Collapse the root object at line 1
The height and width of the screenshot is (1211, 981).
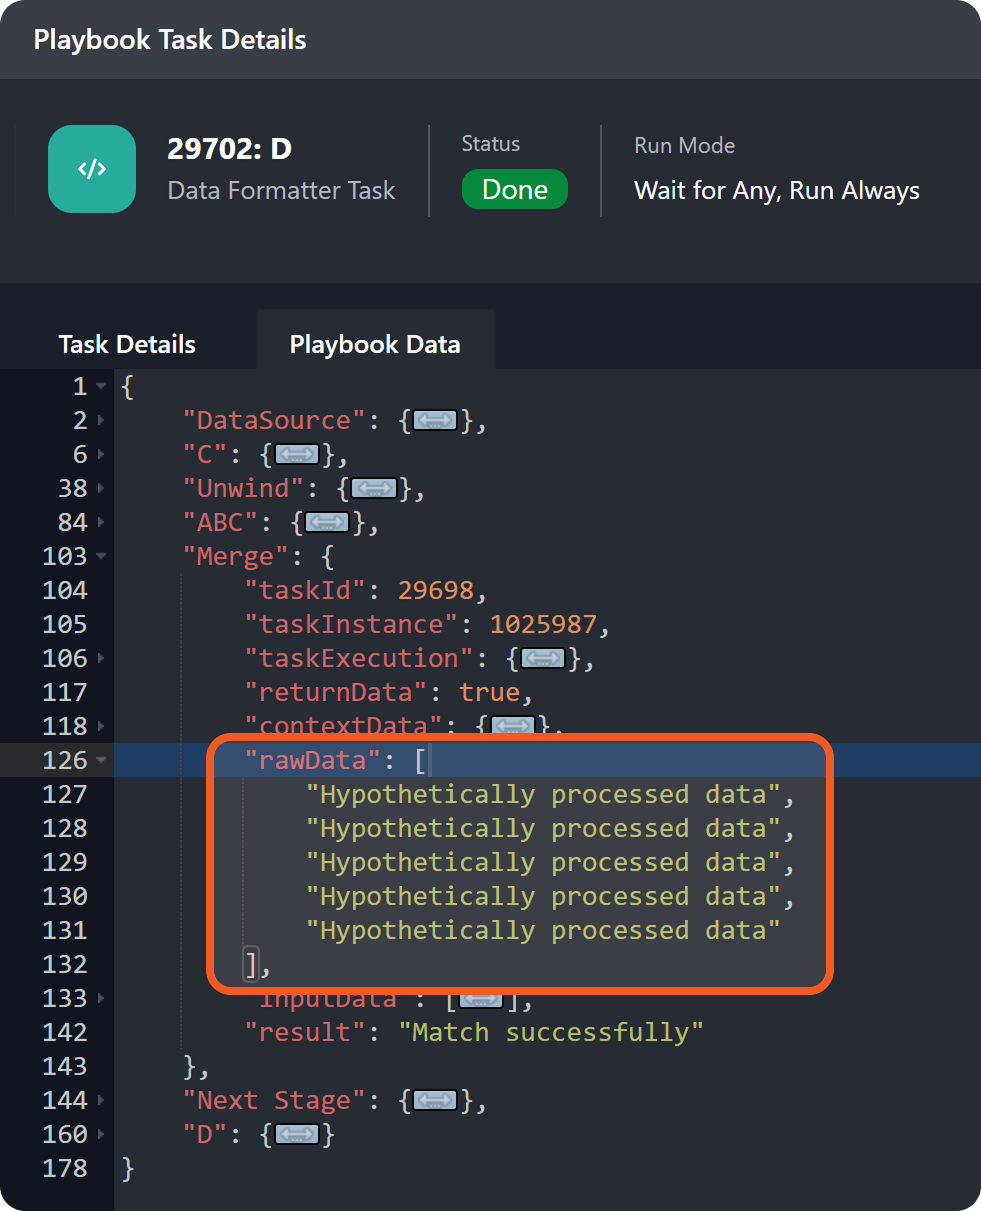[x=102, y=387]
